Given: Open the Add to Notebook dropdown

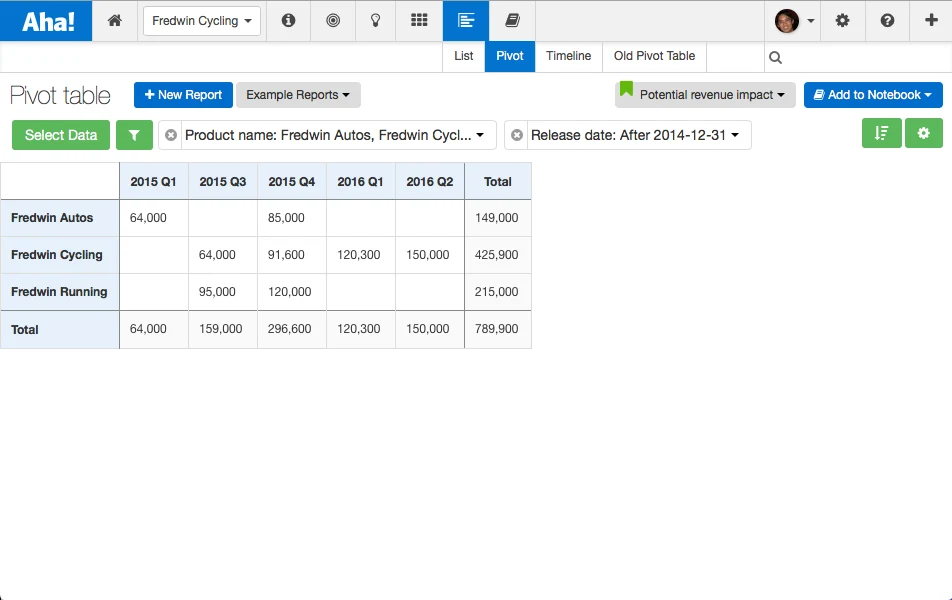Looking at the screenshot, I should click(x=873, y=95).
